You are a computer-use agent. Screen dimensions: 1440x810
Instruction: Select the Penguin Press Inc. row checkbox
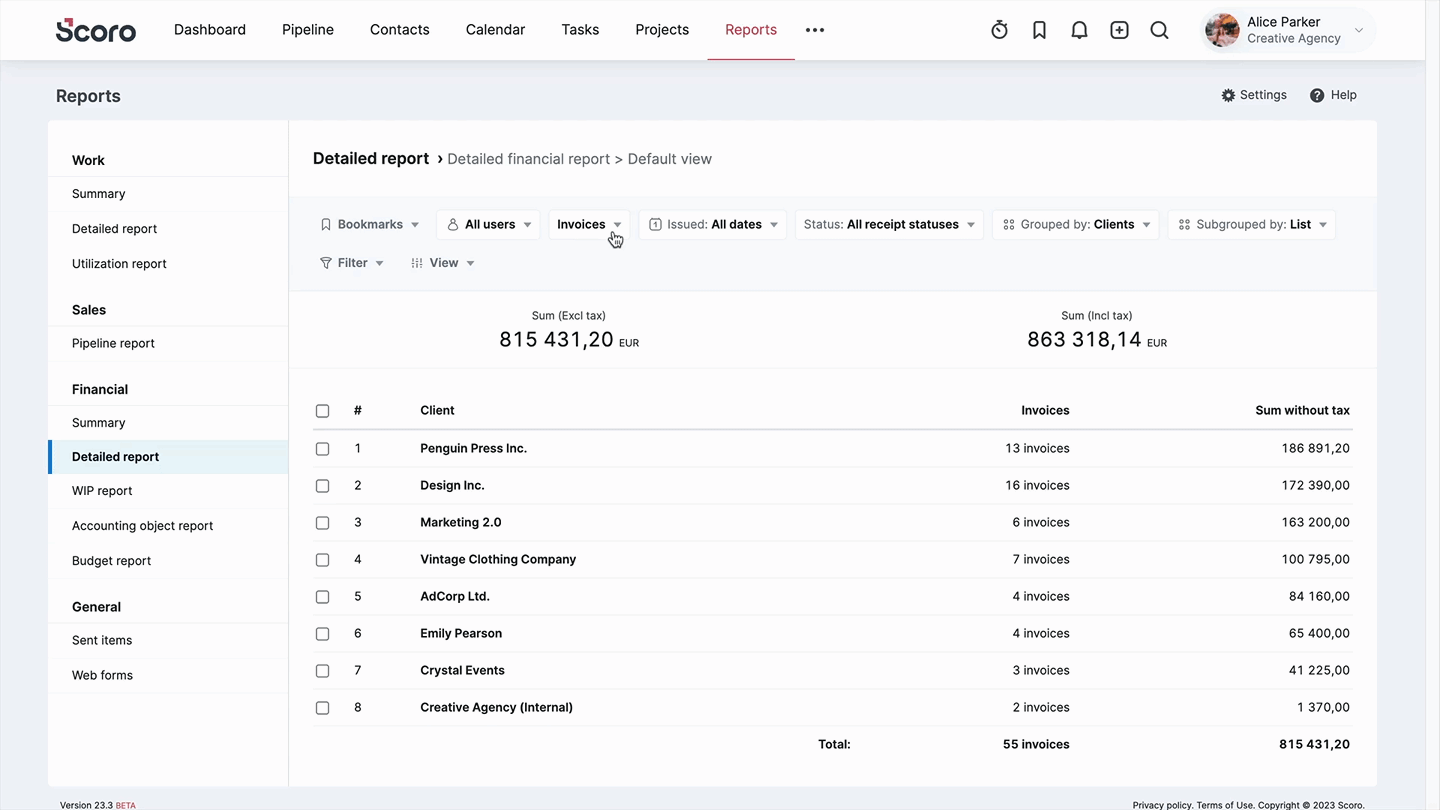coord(322,449)
